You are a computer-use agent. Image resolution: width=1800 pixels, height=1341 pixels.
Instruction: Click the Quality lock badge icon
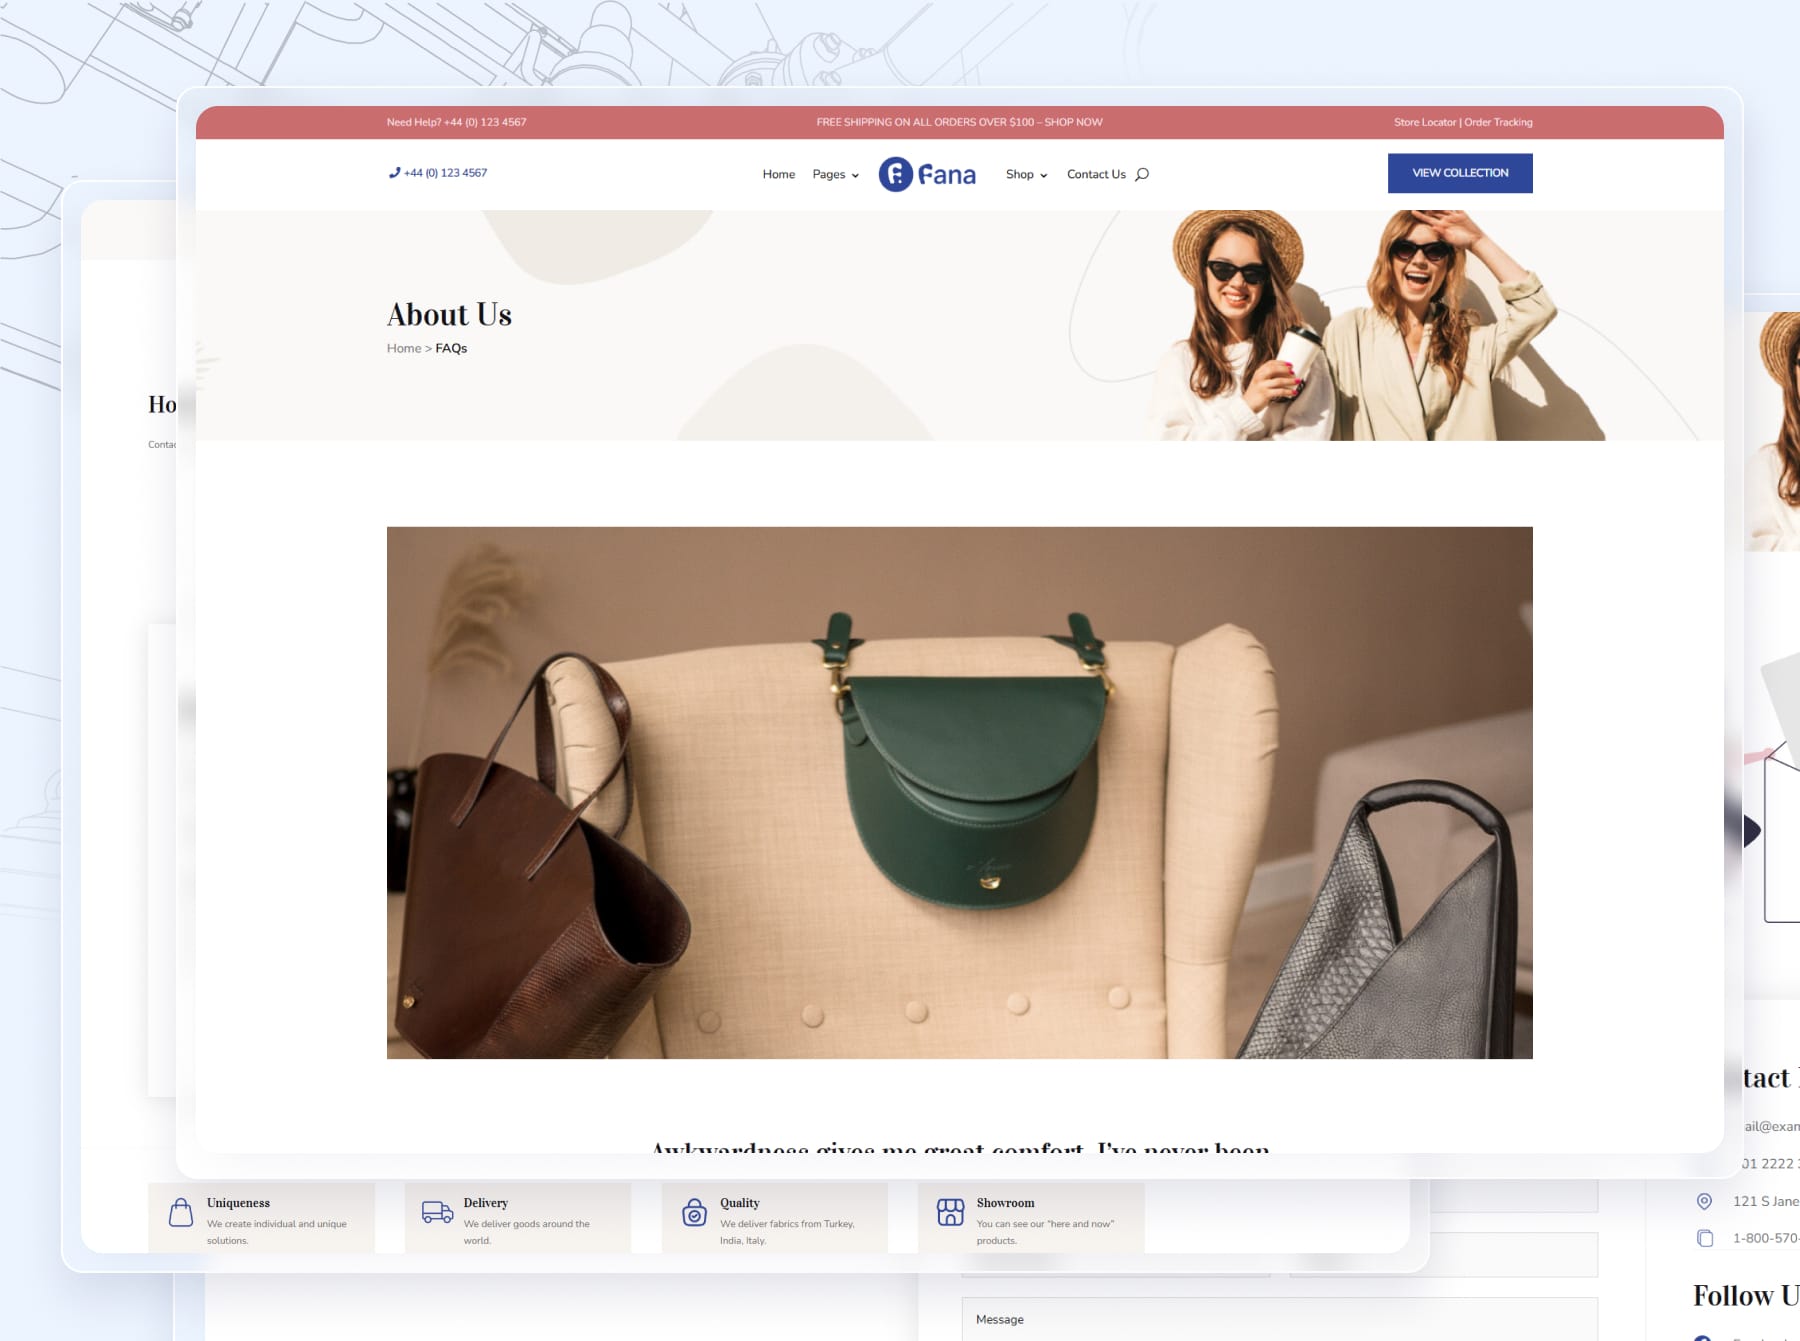(x=694, y=1212)
